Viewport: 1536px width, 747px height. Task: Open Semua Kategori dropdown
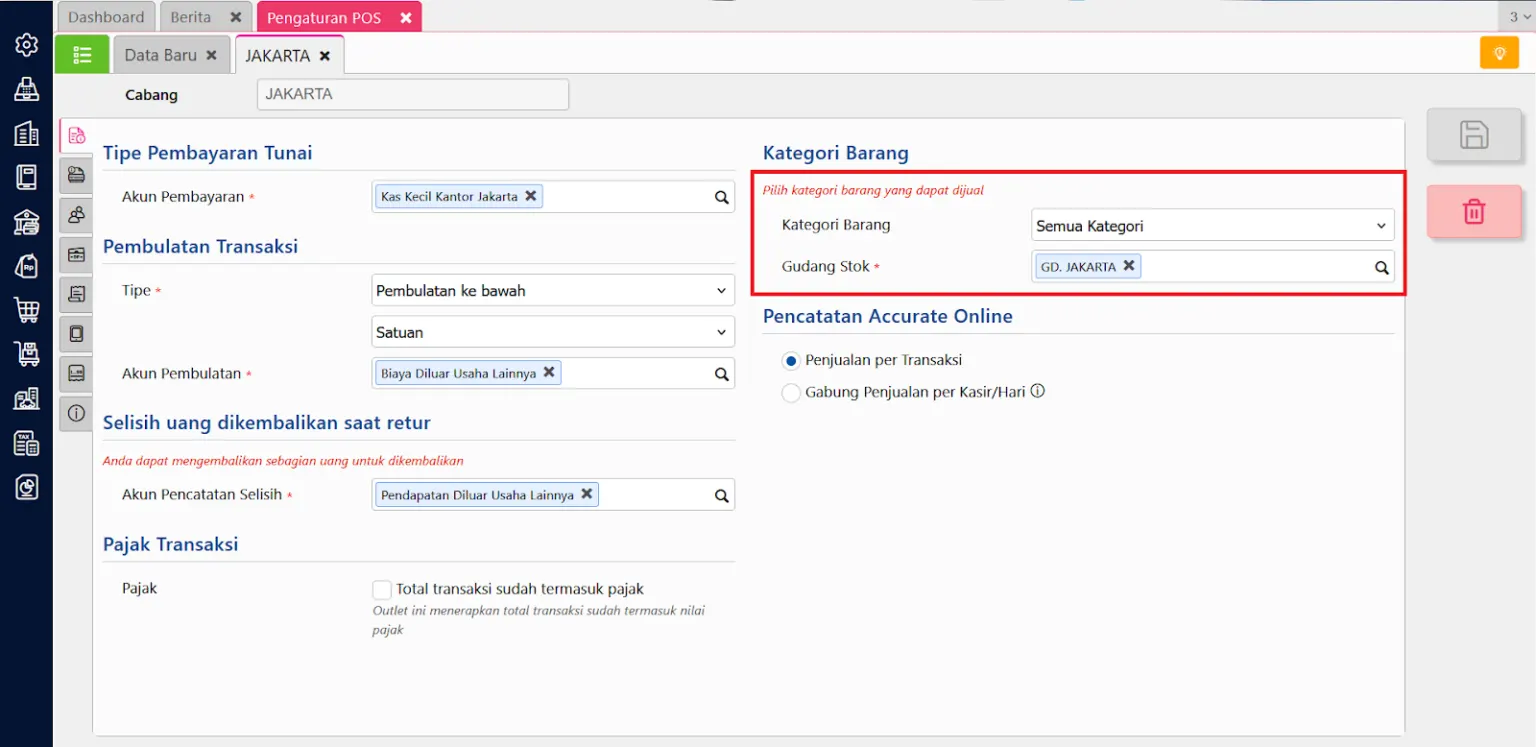click(x=1213, y=226)
